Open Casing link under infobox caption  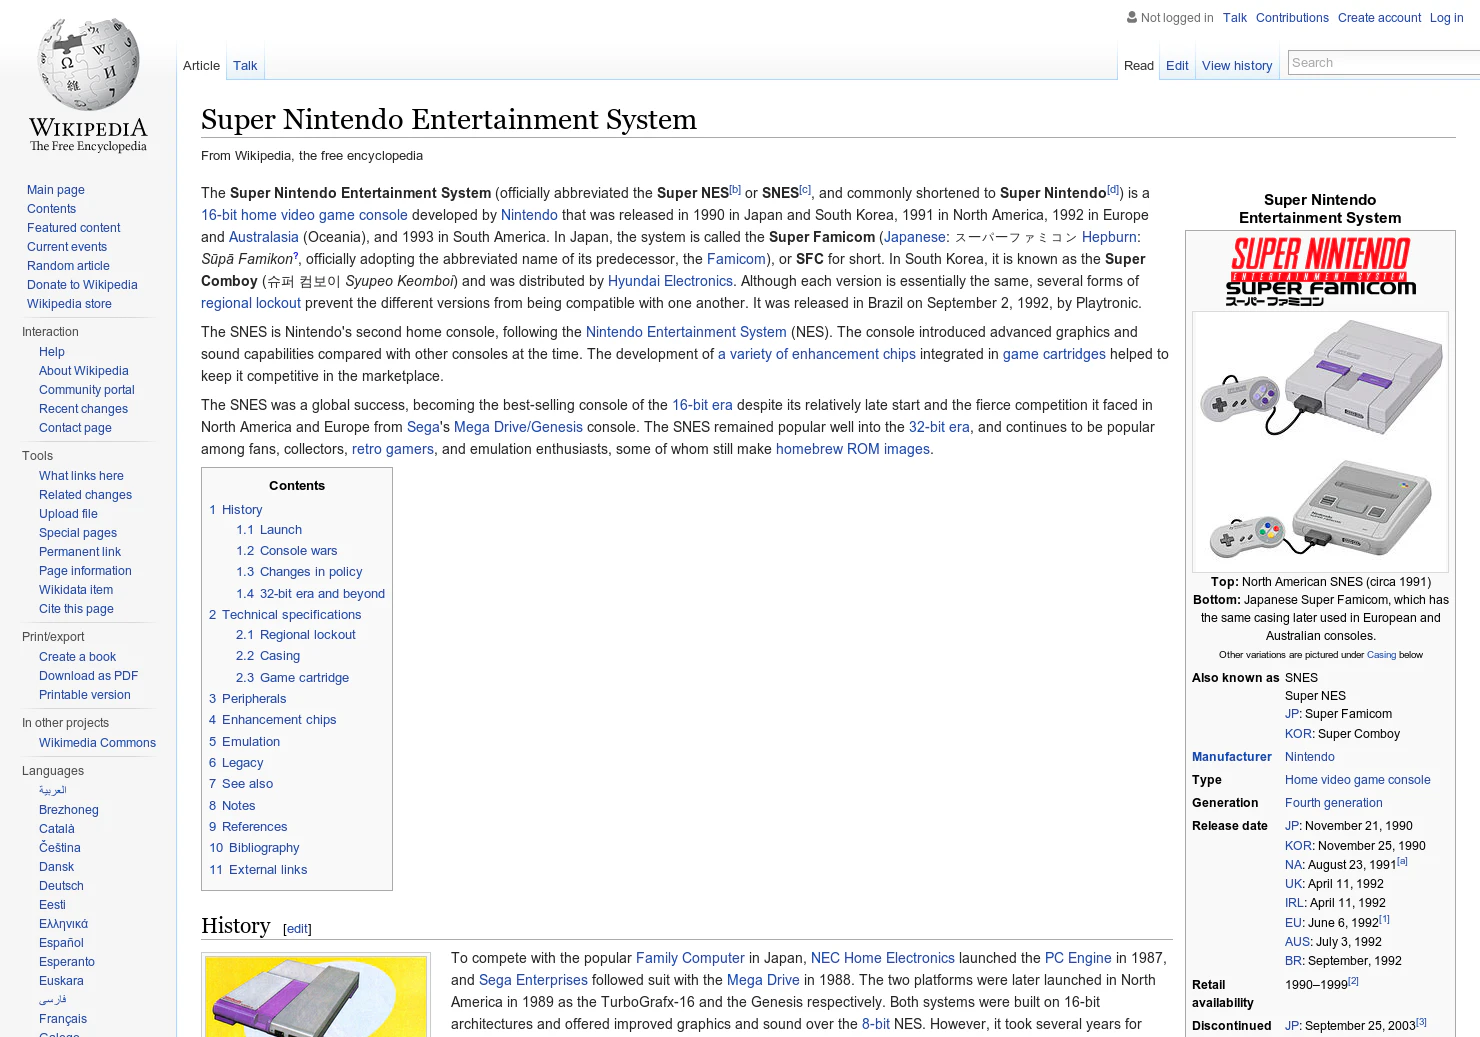(1381, 655)
